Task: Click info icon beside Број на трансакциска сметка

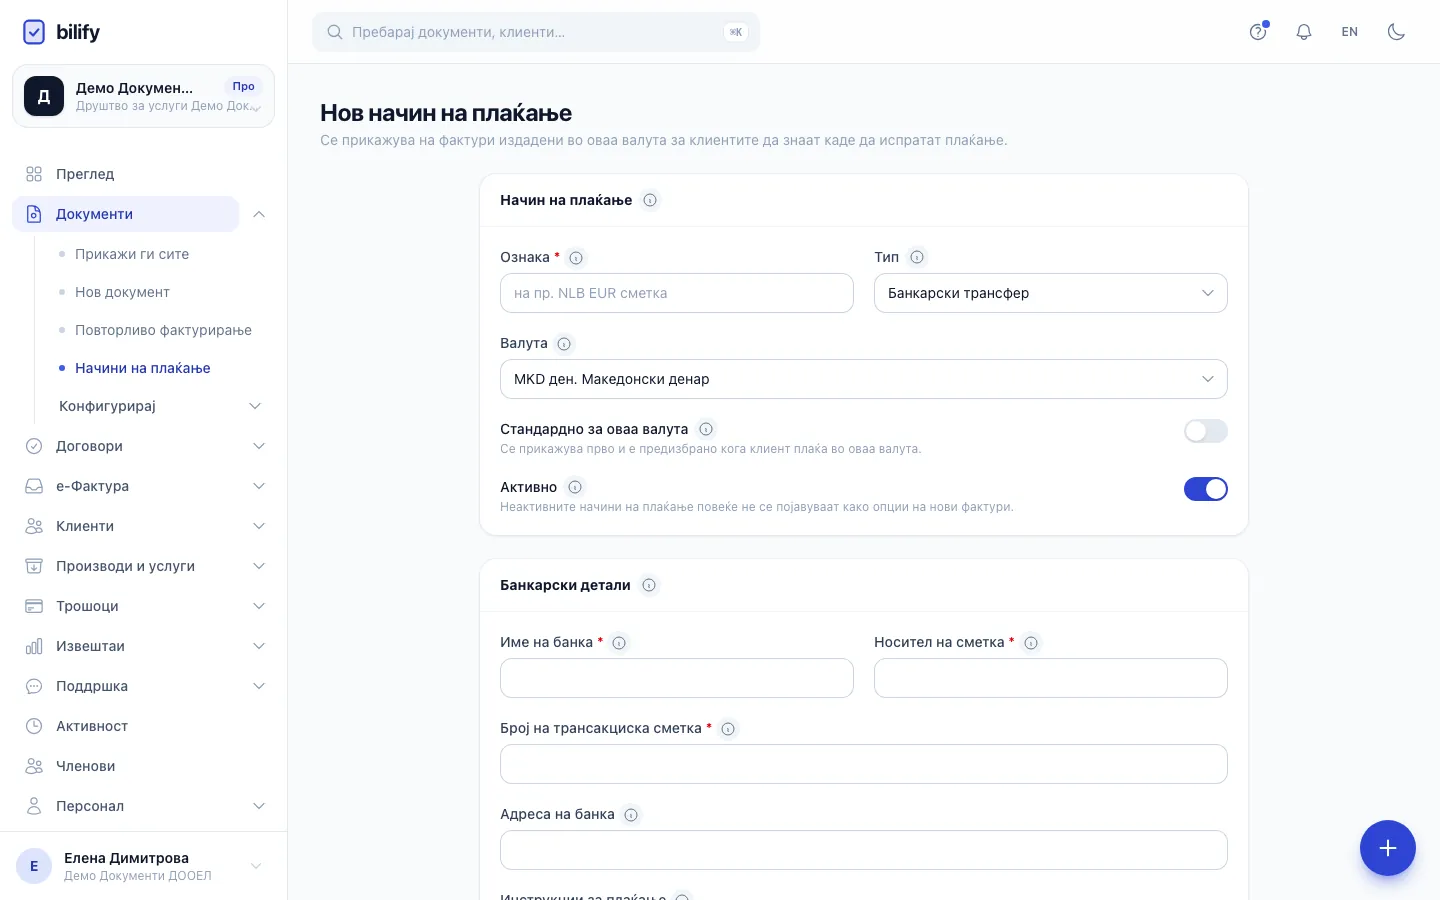Action: tap(728, 729)
